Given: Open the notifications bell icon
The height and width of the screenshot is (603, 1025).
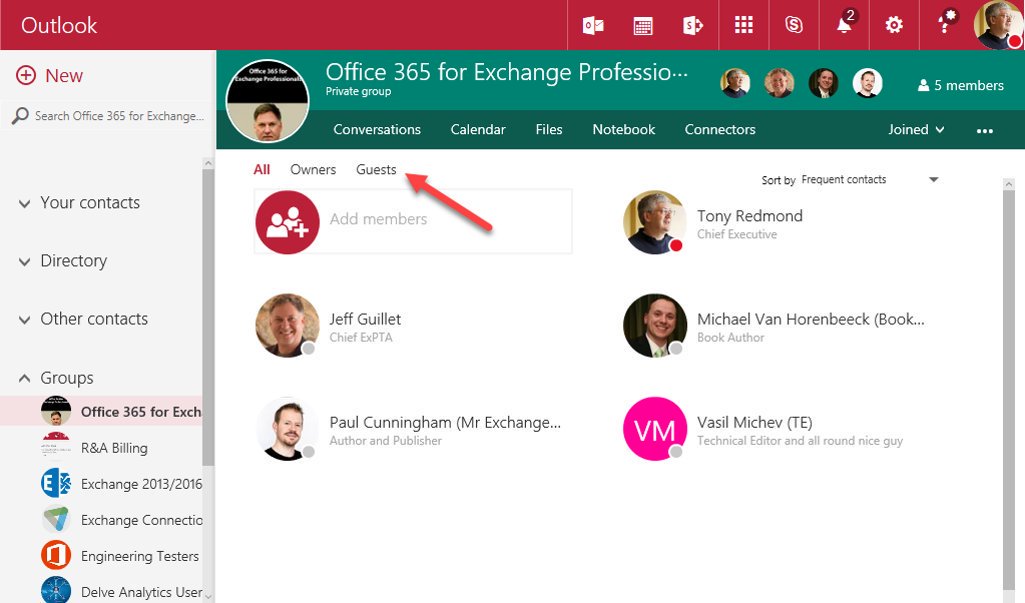Looking at the screenshot, I should point(845,24).
